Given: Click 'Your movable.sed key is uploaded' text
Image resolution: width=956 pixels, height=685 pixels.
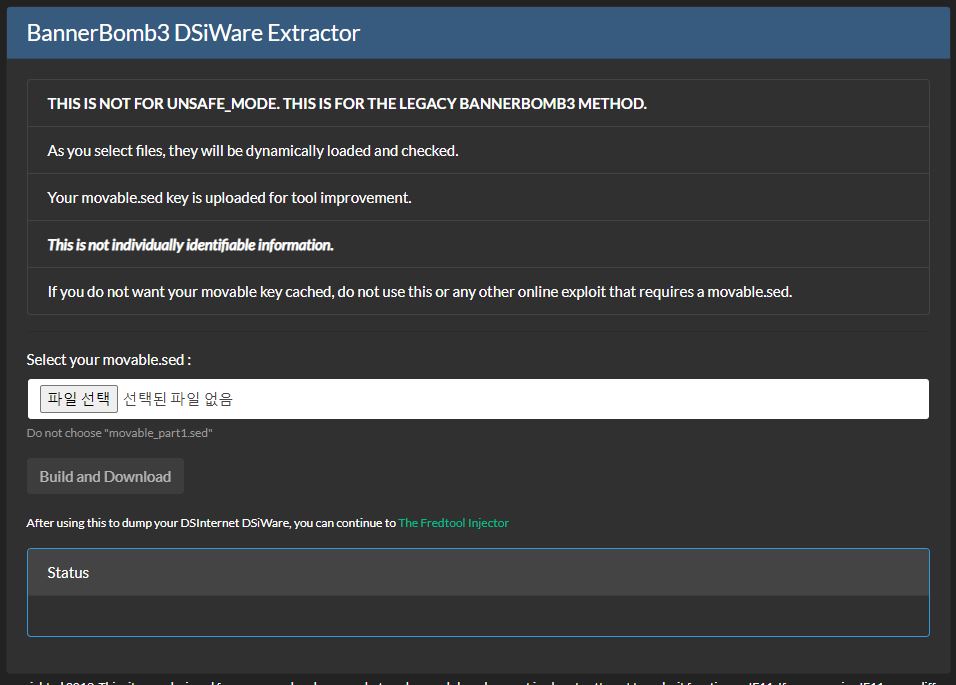Looking at the screenshot, I should [229, 198].
